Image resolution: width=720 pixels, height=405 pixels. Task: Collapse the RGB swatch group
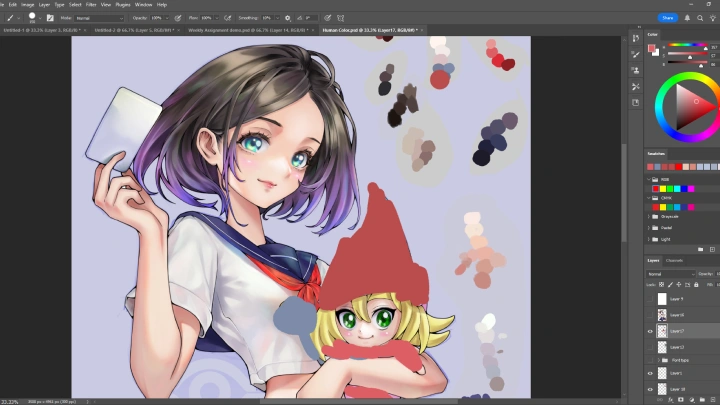pos(649,180)
